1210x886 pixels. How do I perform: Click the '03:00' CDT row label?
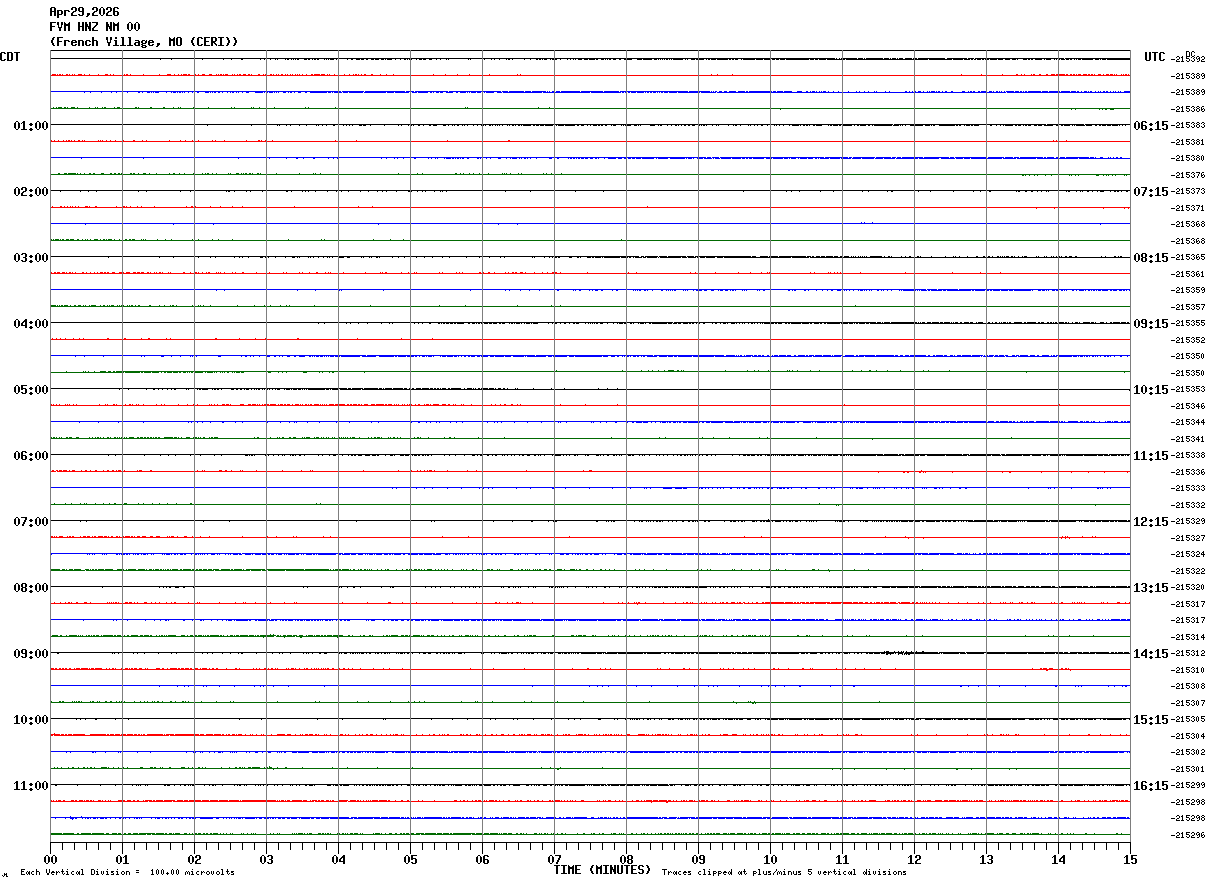point(30,258)
